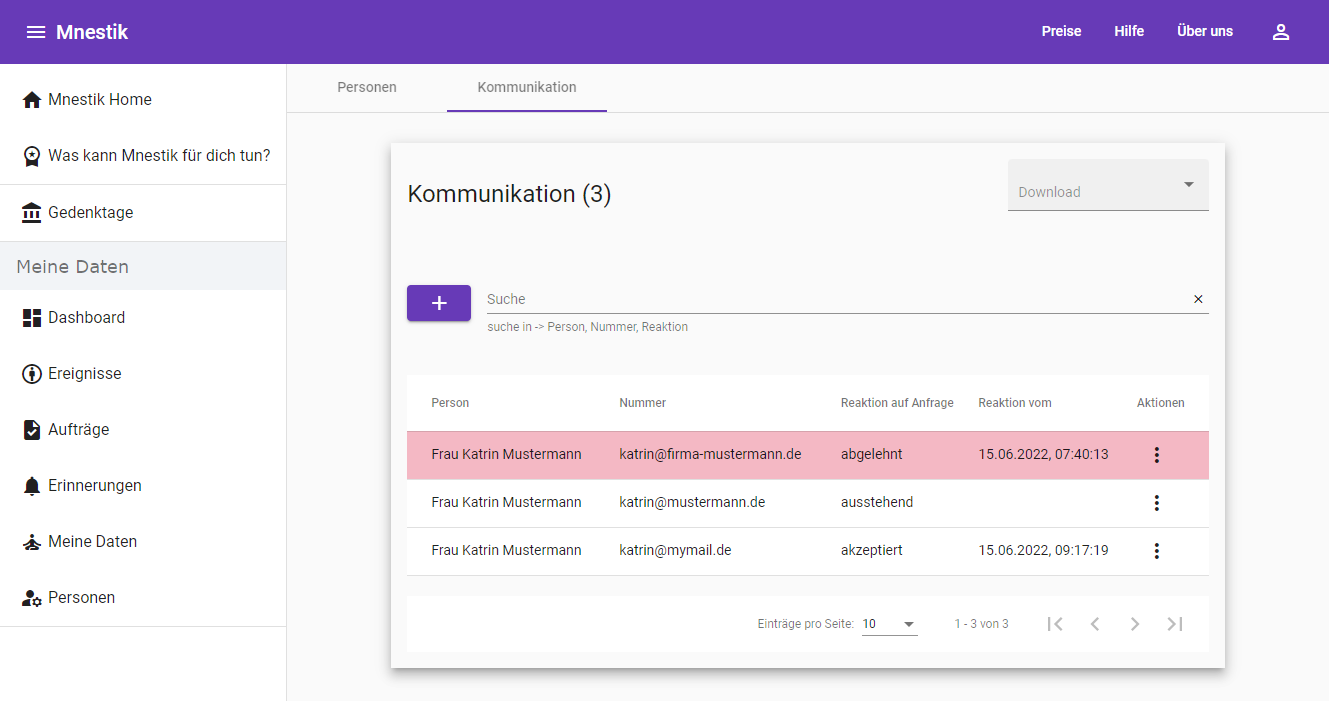The height and width of the screenshot is (702, 1329).
Task: Open the entries per page selector
Action: click(x=889, y=624)
